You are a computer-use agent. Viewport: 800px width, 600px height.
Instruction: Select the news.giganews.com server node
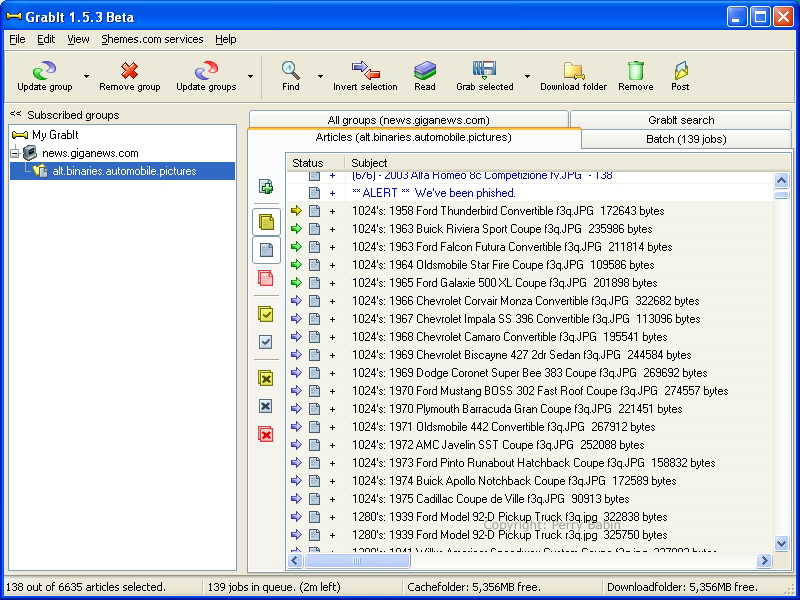coord(90,153)
